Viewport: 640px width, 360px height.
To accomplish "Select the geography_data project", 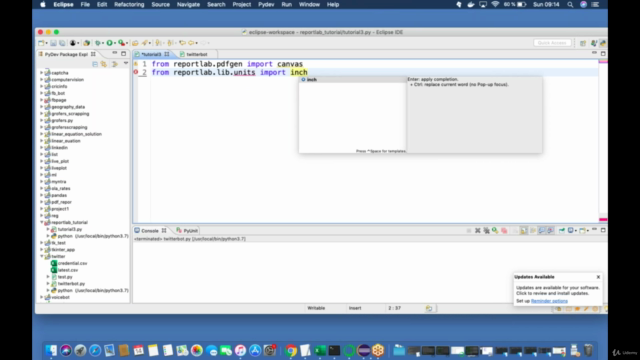I will tap(68, 107).
